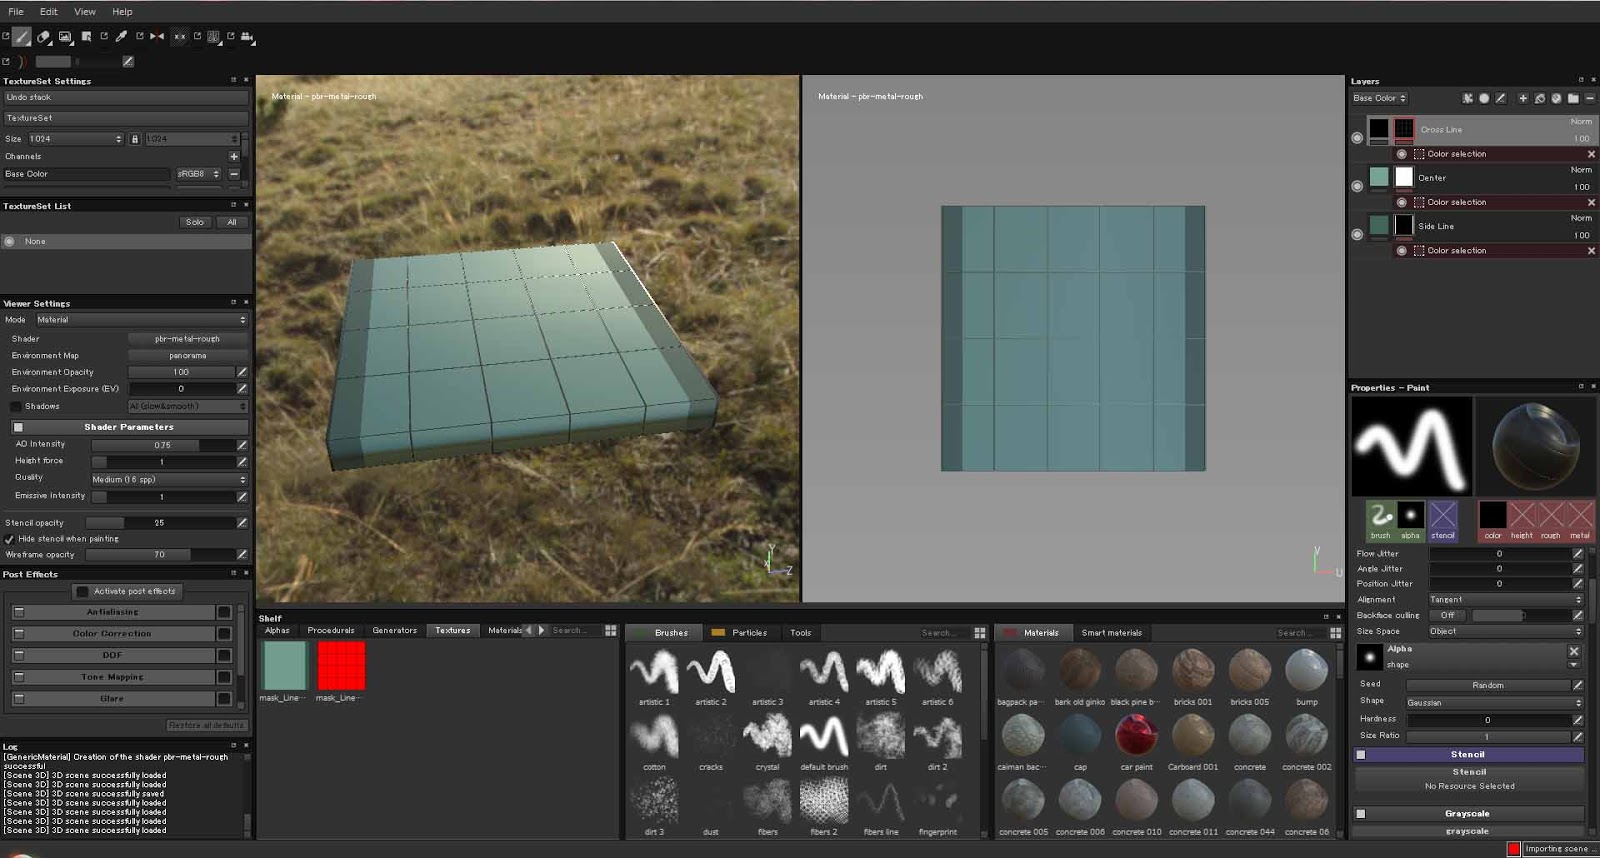Open the Alignment Tangent dropdown

[x=1505, y=600]
